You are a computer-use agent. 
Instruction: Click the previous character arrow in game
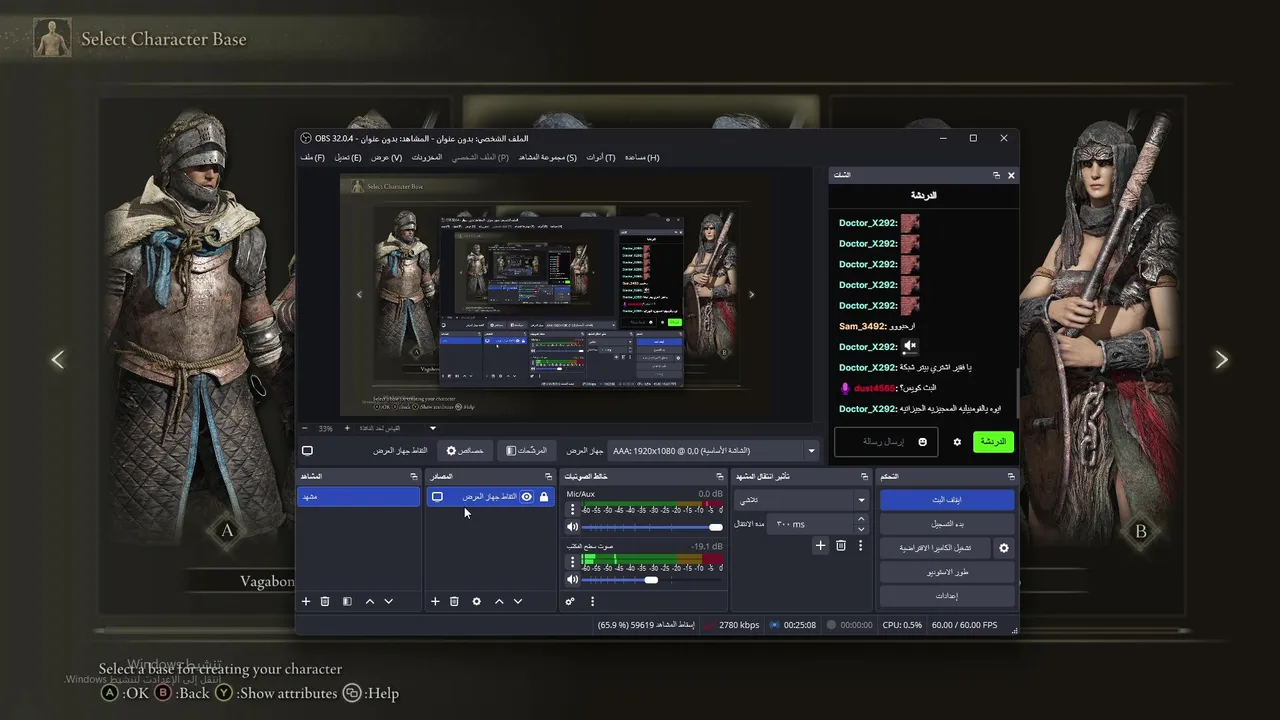[x=58, y=360]
